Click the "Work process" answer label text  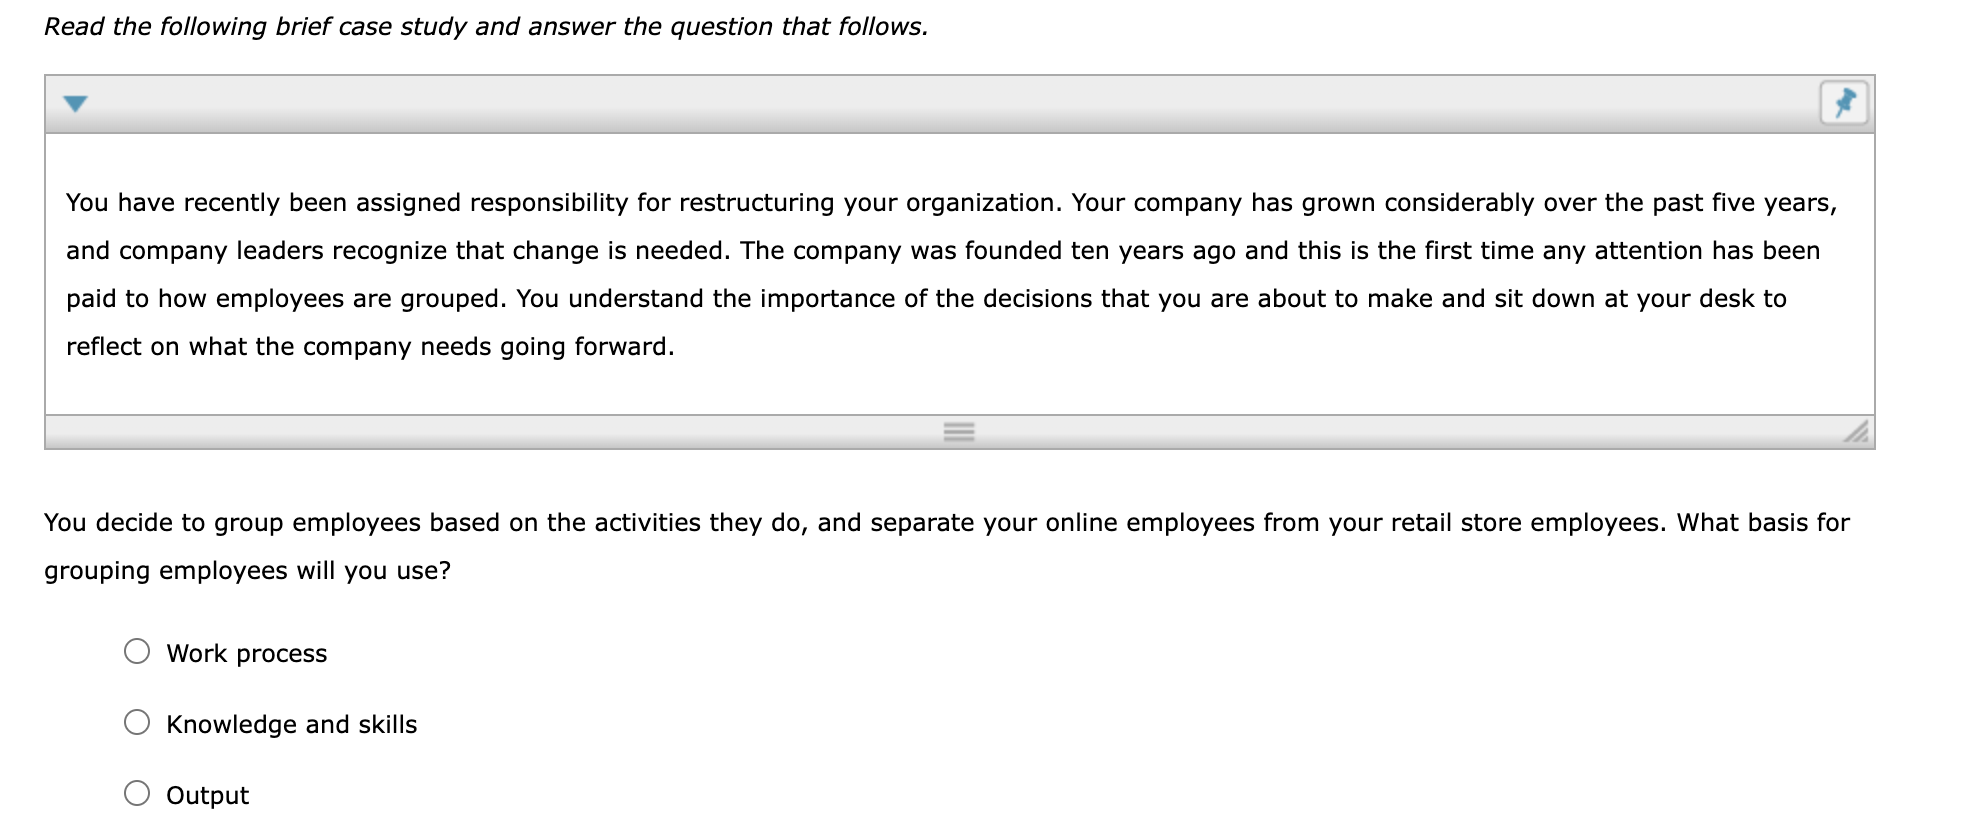(x=245, y=653)
